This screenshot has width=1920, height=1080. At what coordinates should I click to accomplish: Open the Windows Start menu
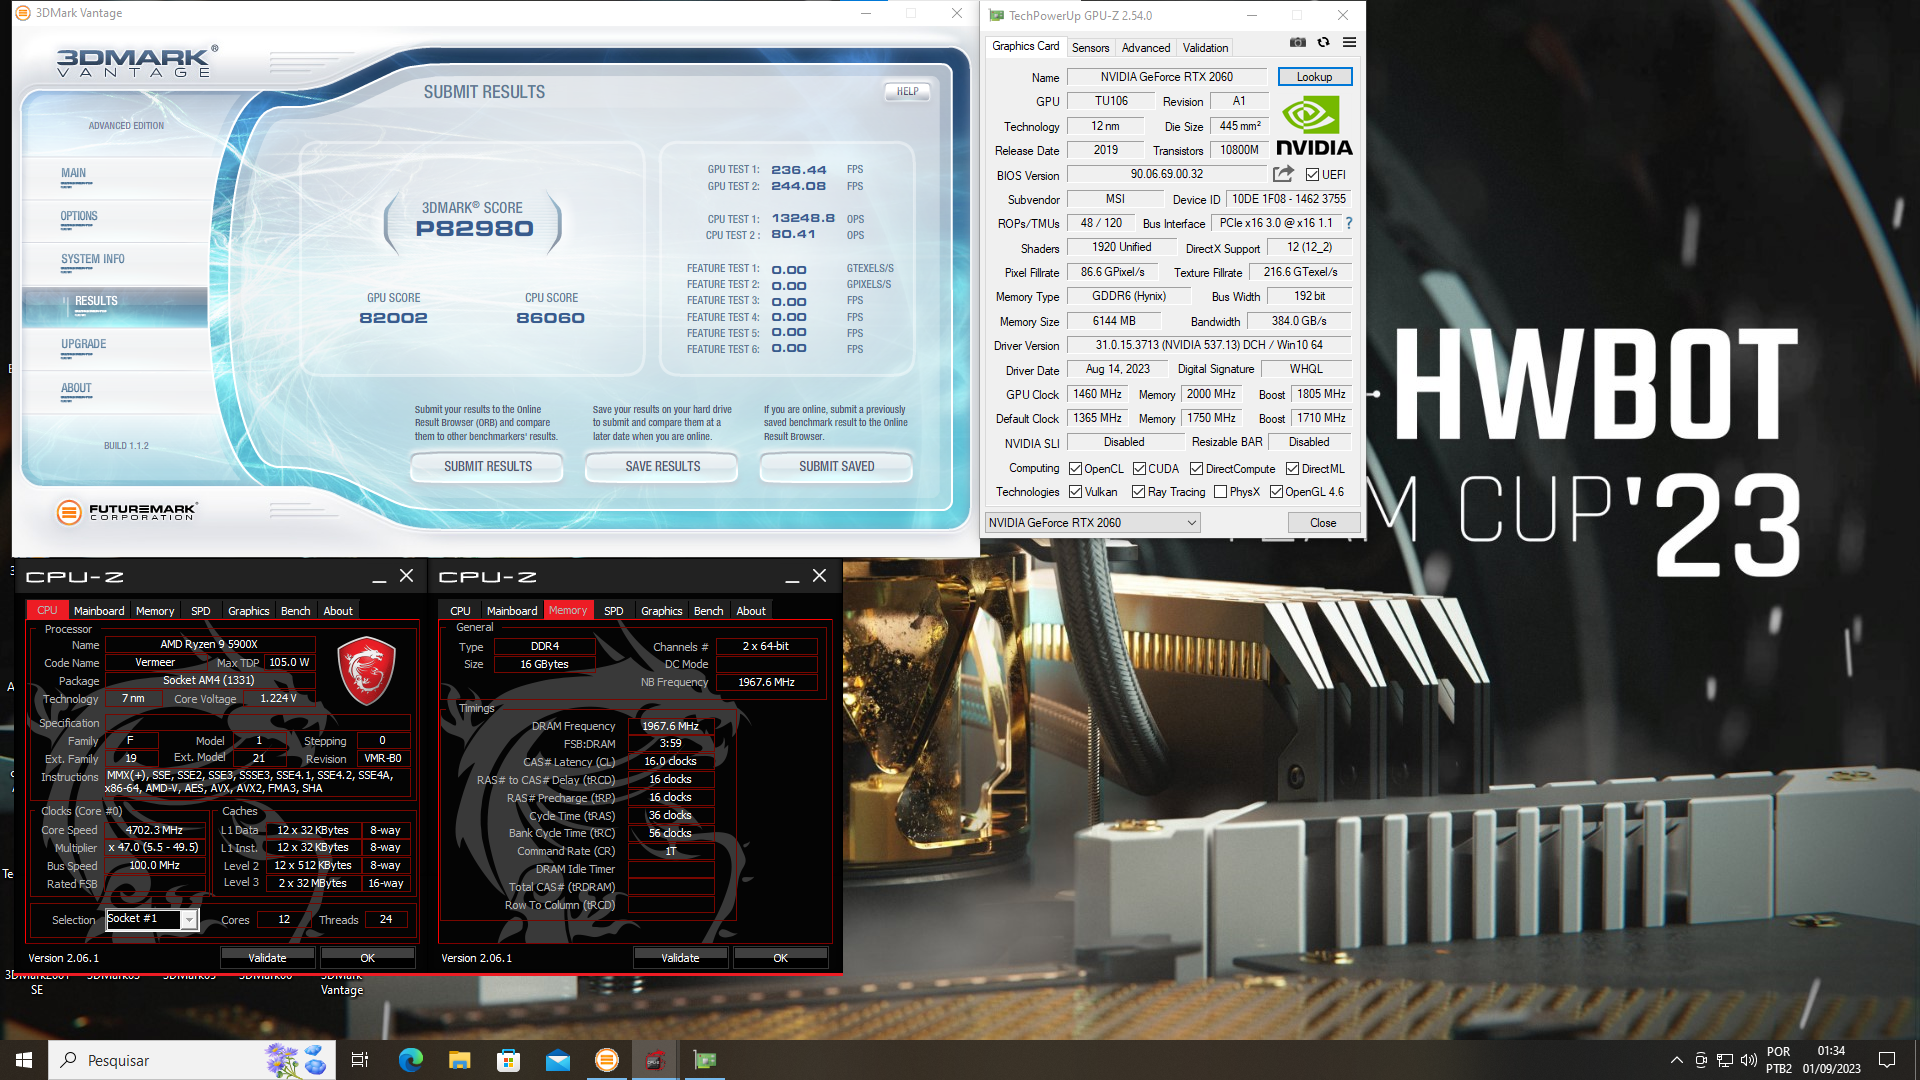24,1060
